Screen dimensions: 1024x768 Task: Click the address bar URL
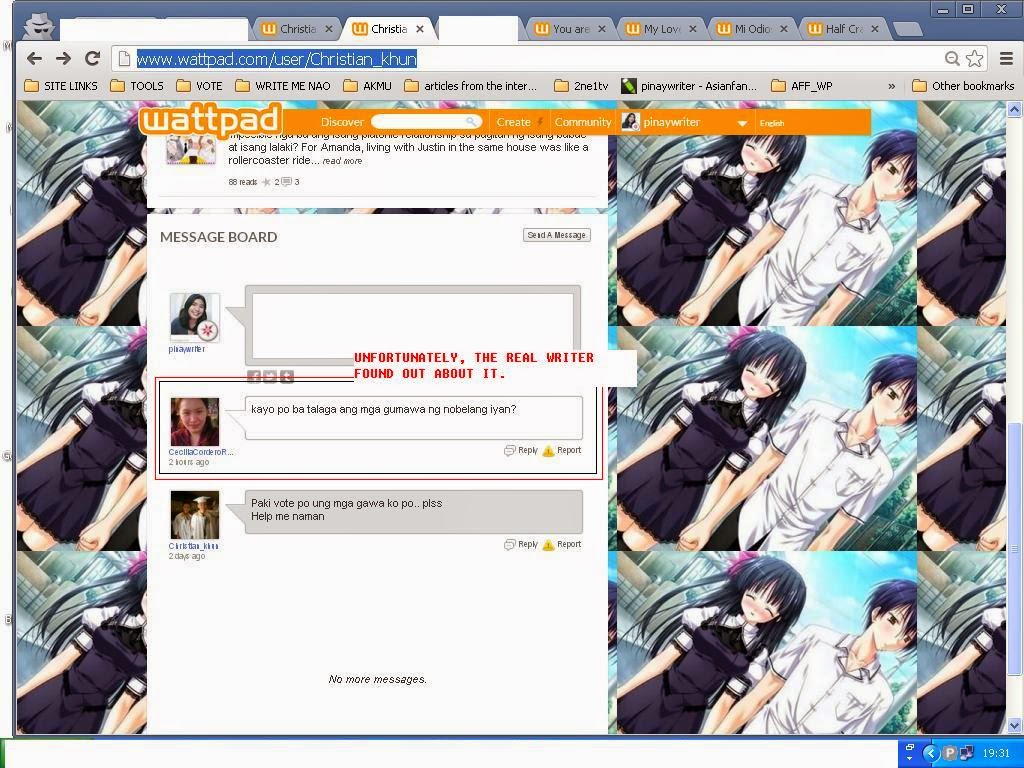pos(276,59)
